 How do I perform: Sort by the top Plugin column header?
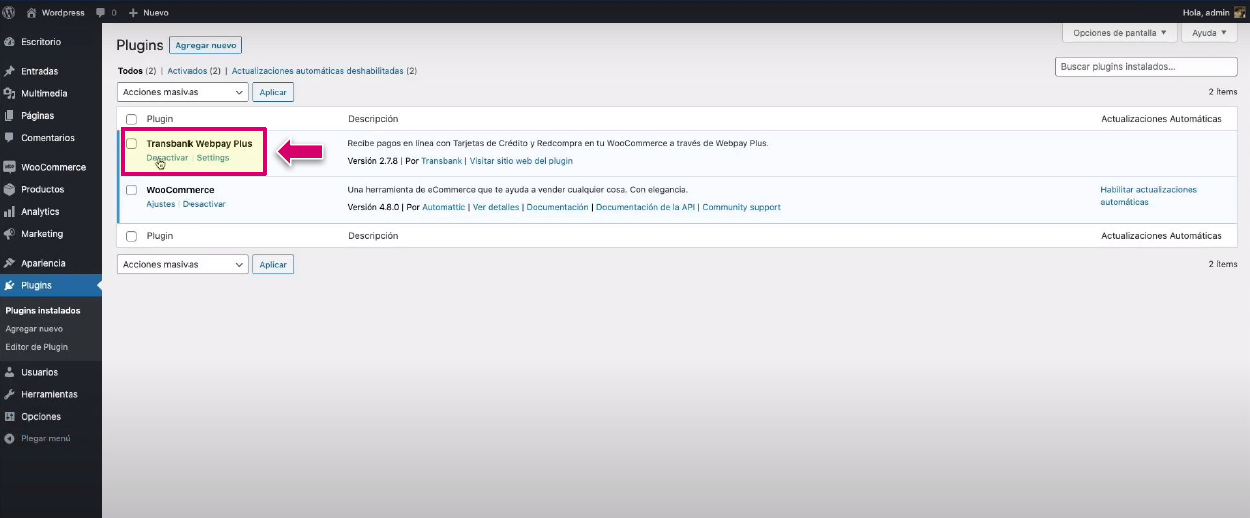pyautogui.click(x=160, y=119)
